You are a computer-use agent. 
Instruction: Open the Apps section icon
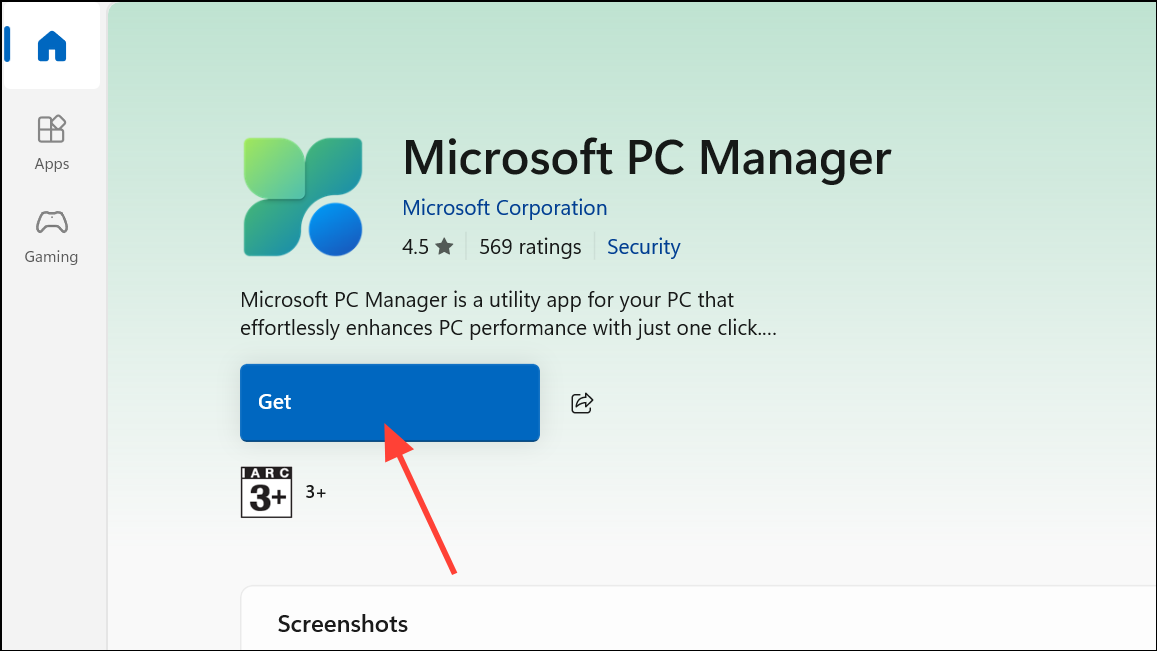tap(52, 129)
